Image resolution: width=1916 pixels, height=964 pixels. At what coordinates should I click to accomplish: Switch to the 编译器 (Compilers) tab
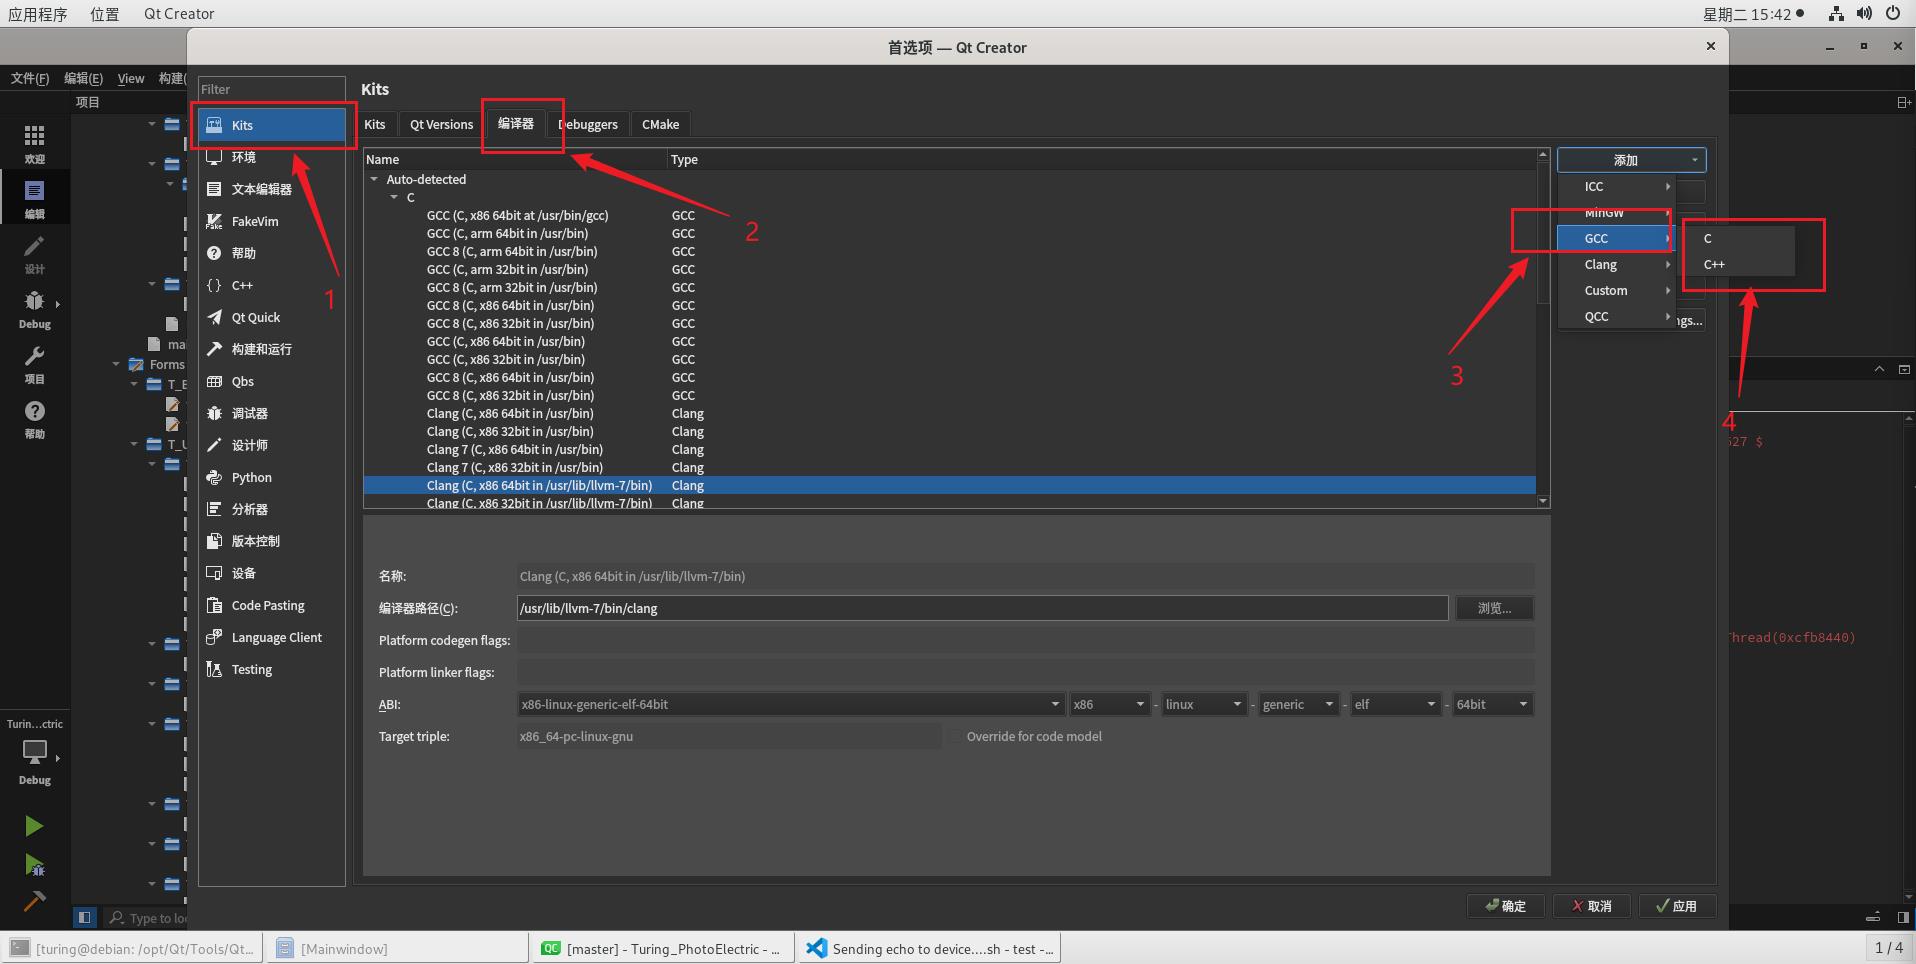(516, 123)
